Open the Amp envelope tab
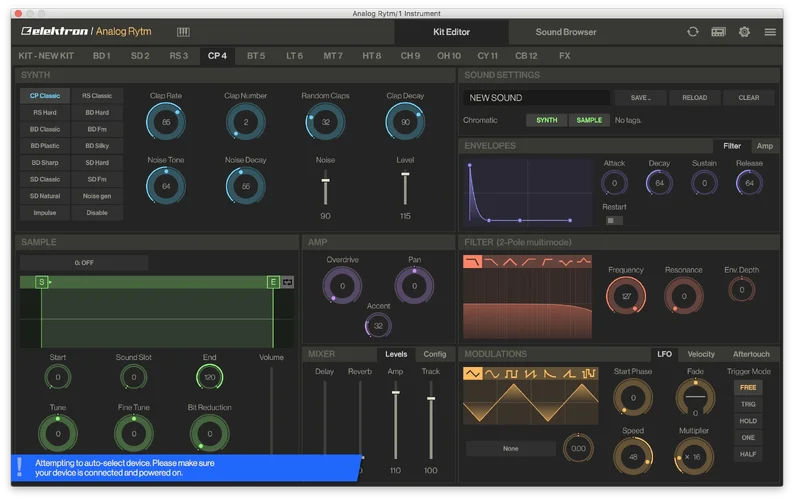 click(765, 146)
